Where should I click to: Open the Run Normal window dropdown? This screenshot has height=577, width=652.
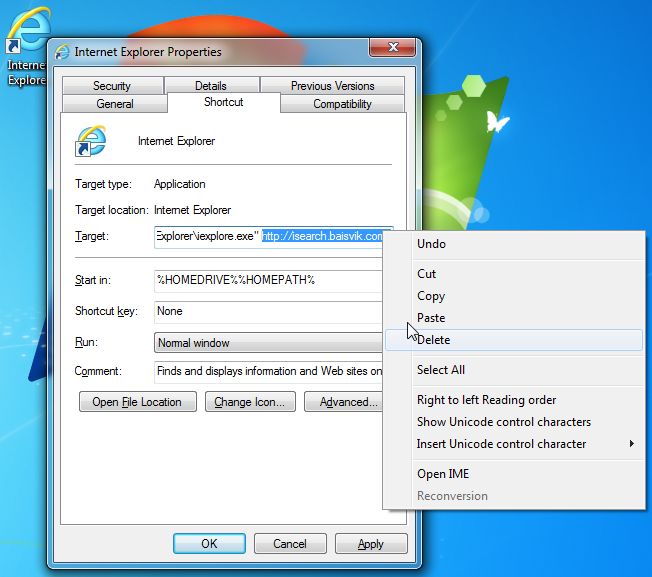click(x=269, y=343)
